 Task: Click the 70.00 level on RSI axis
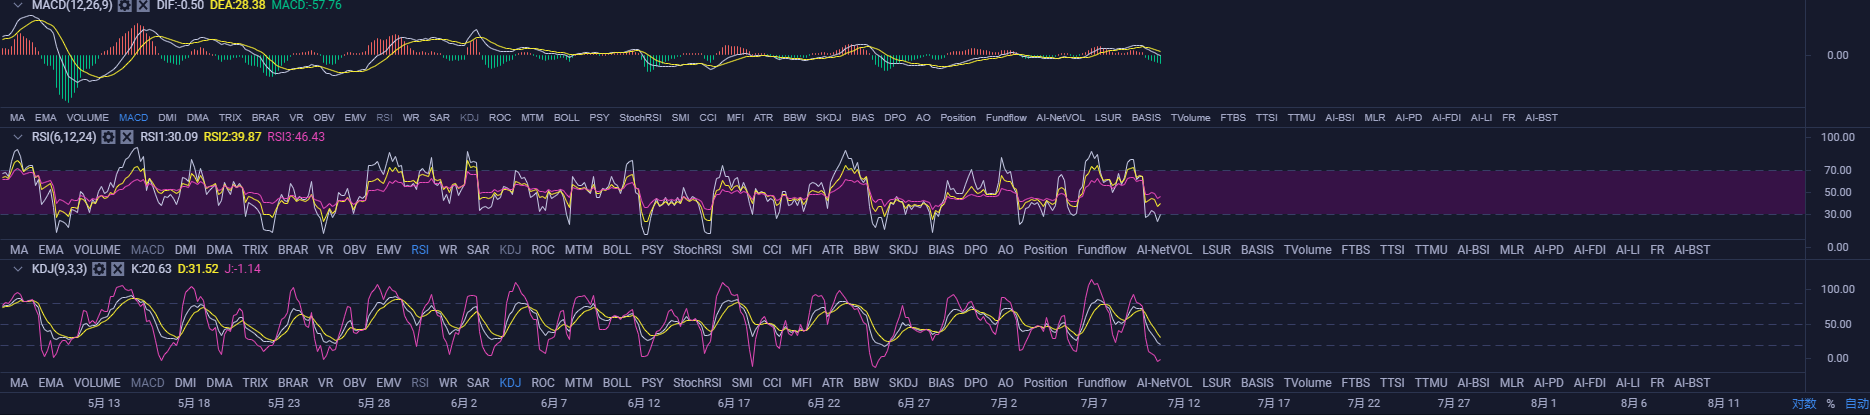(1838, 171)
